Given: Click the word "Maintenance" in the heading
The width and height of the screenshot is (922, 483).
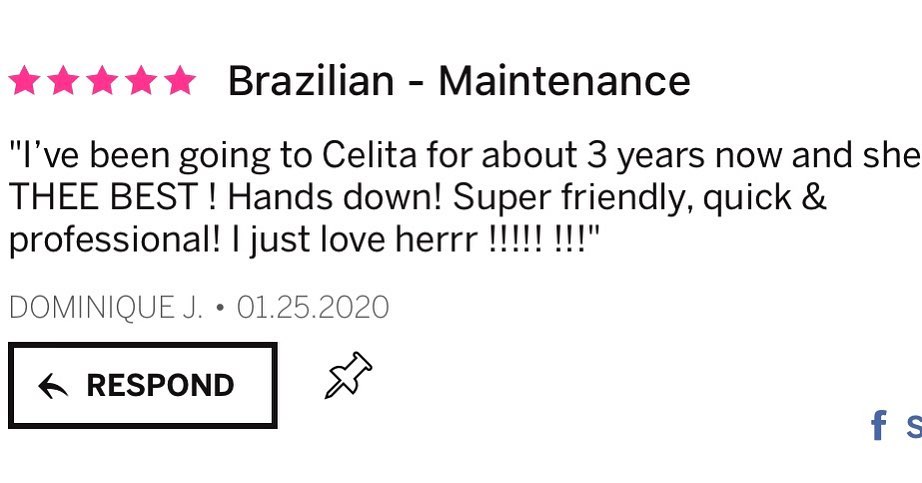Looking at the screenshot, I should click(x=564, y=81).
